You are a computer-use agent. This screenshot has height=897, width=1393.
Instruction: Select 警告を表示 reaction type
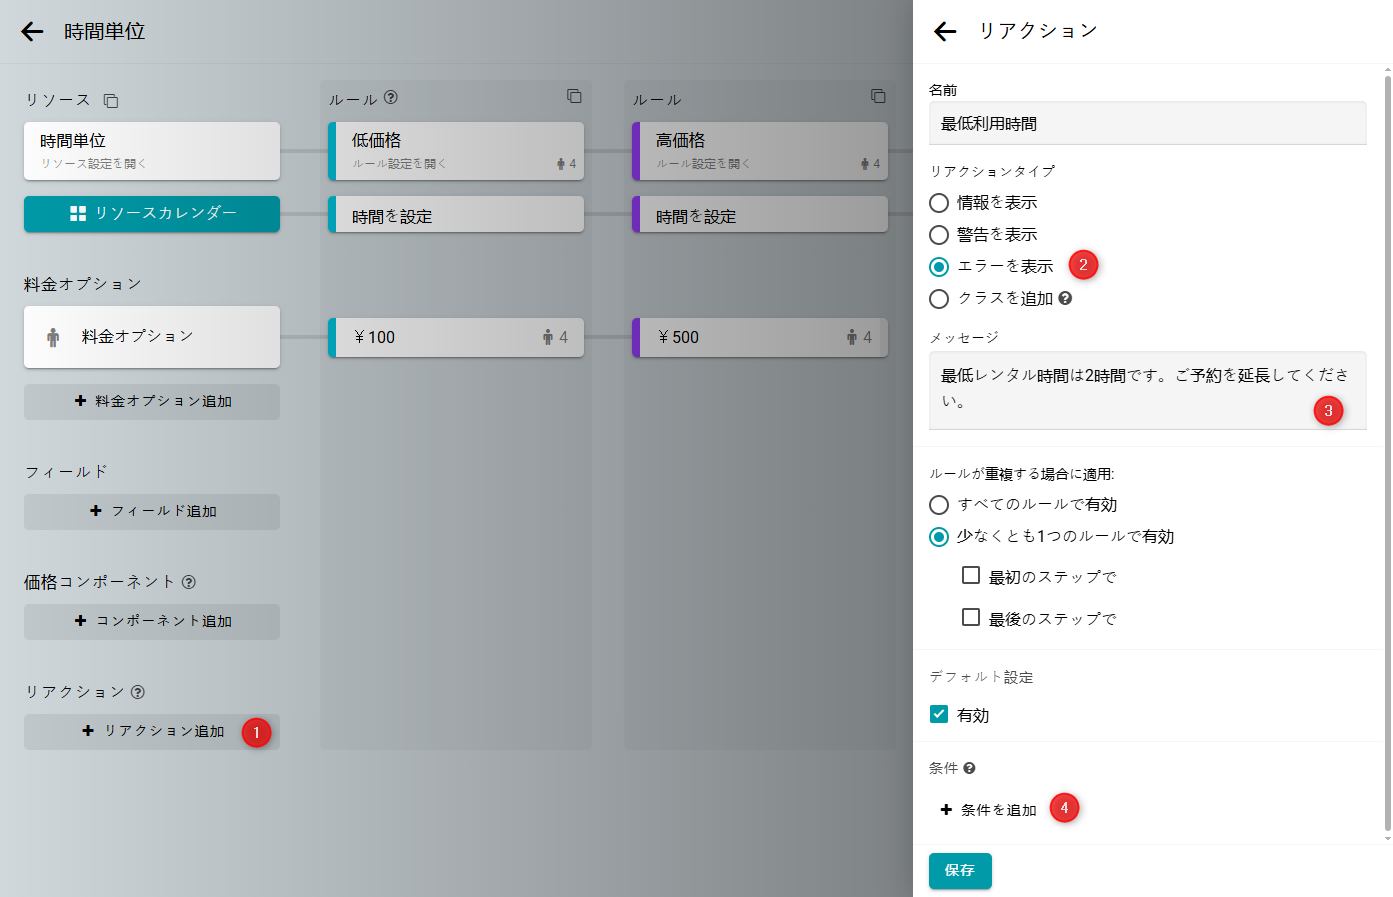tap(939, 235)
